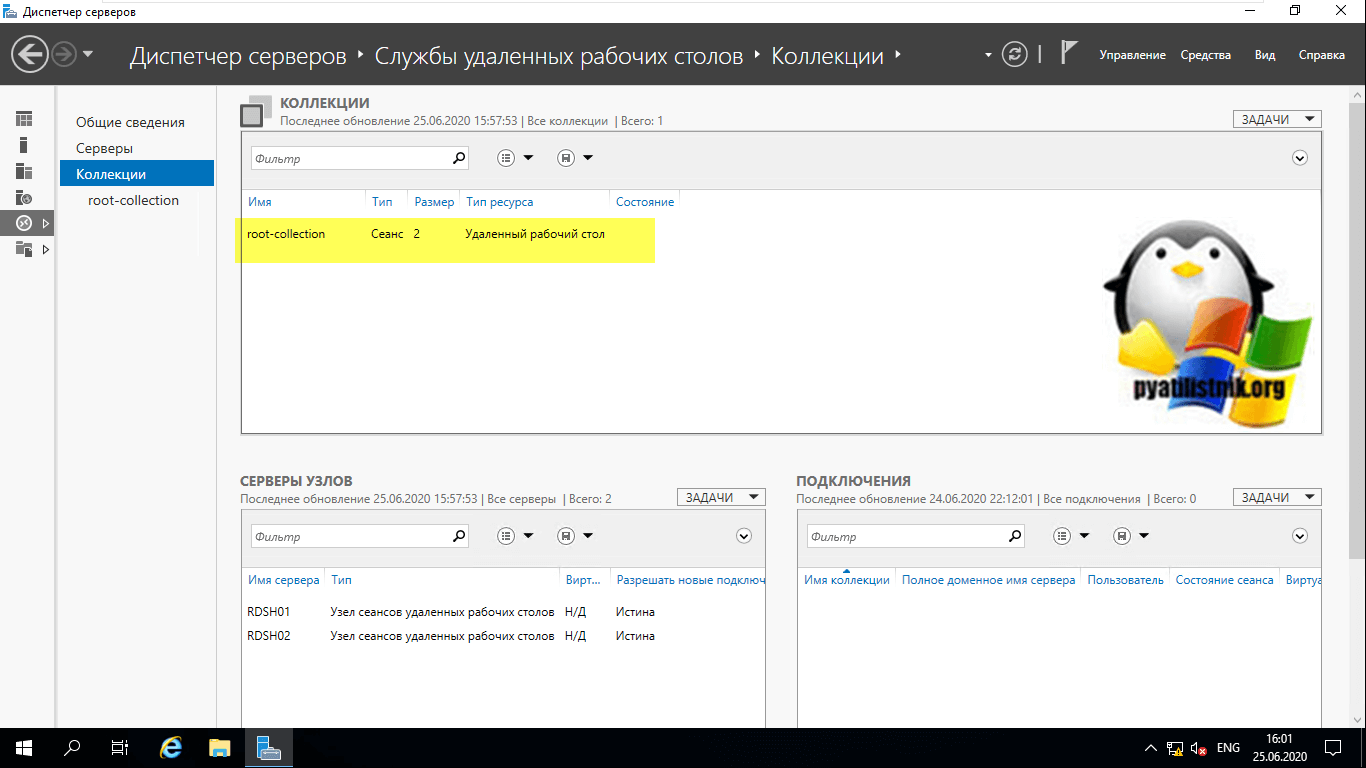Select root-collection in the left tree
Viewport: 1366px width, 768px height.
tap(133, 200)
